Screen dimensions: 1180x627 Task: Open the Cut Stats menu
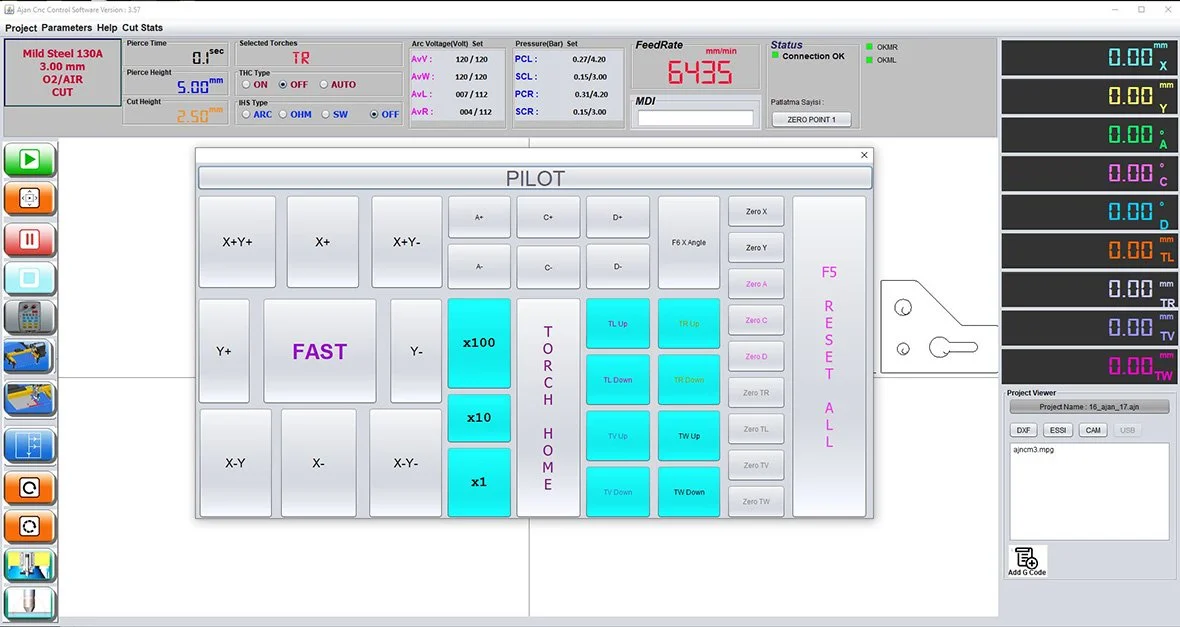pyautogui.click(x=142, y=28)
